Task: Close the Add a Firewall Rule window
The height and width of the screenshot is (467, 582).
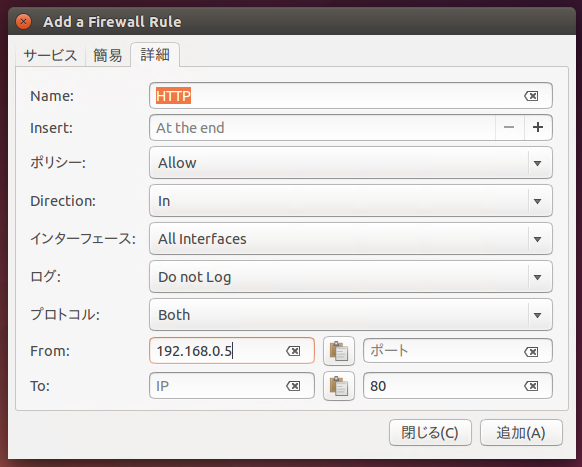Action: click(23, 22)
